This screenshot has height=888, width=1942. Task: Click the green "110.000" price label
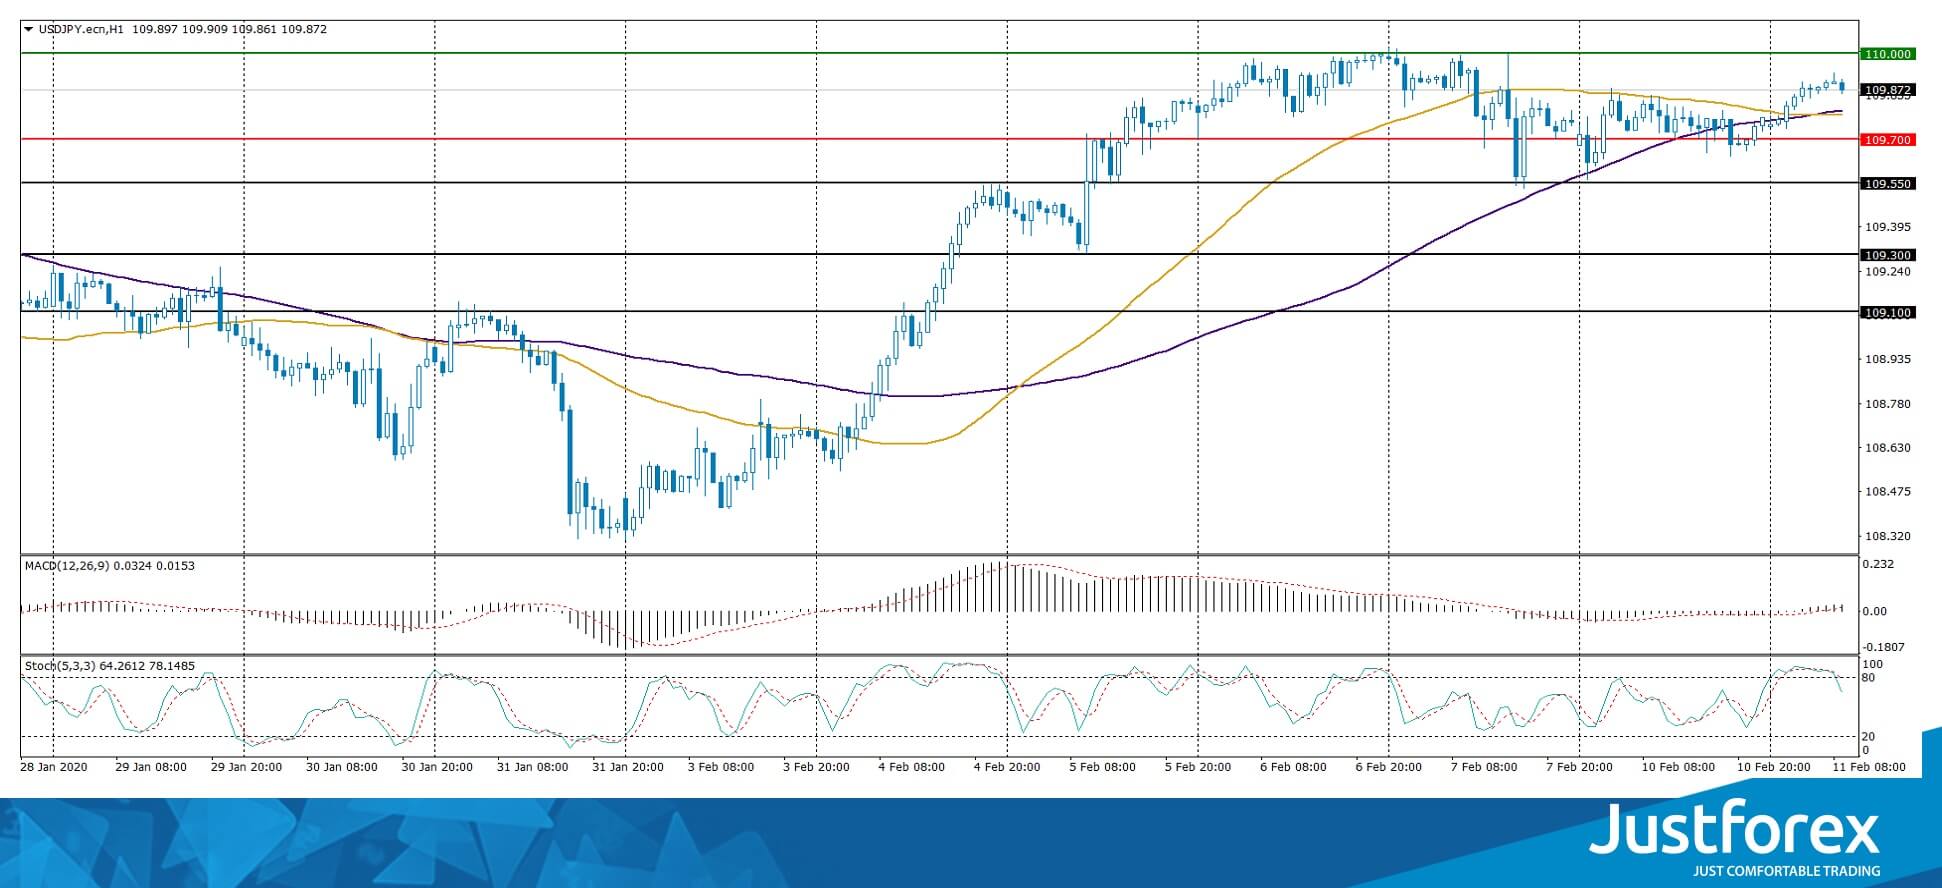[x=1887, y=54]
